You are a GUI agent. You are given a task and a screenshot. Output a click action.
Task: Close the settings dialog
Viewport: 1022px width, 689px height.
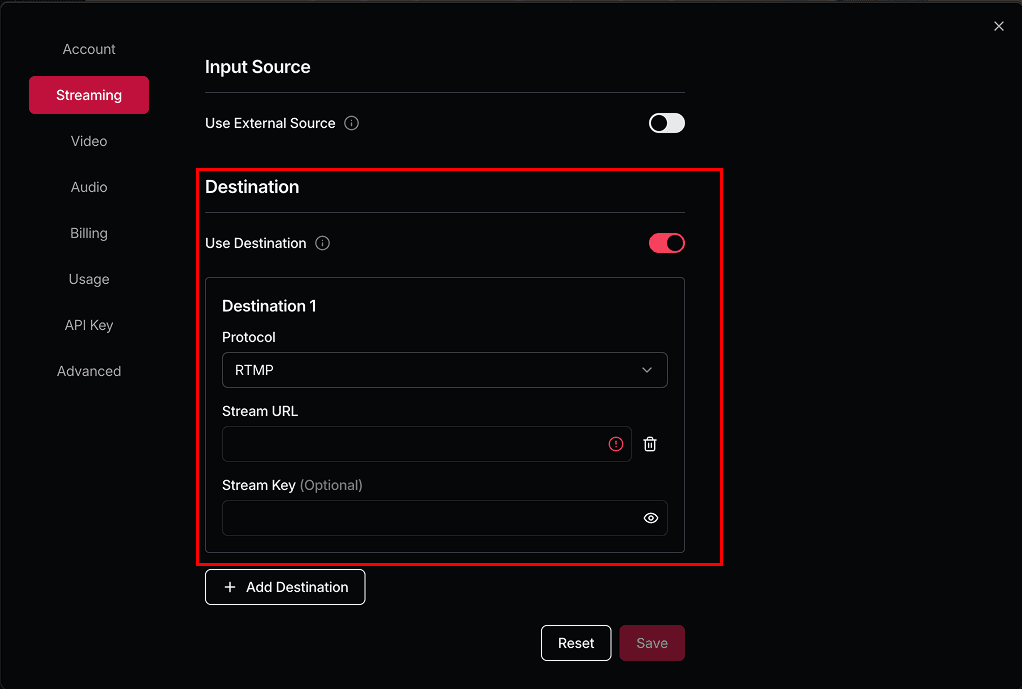pos(999,27)
